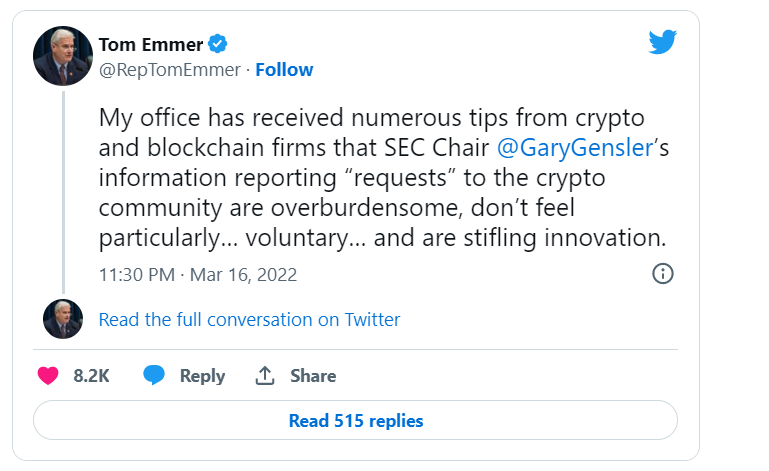Click the tweet body text

[x=380, y=180]
